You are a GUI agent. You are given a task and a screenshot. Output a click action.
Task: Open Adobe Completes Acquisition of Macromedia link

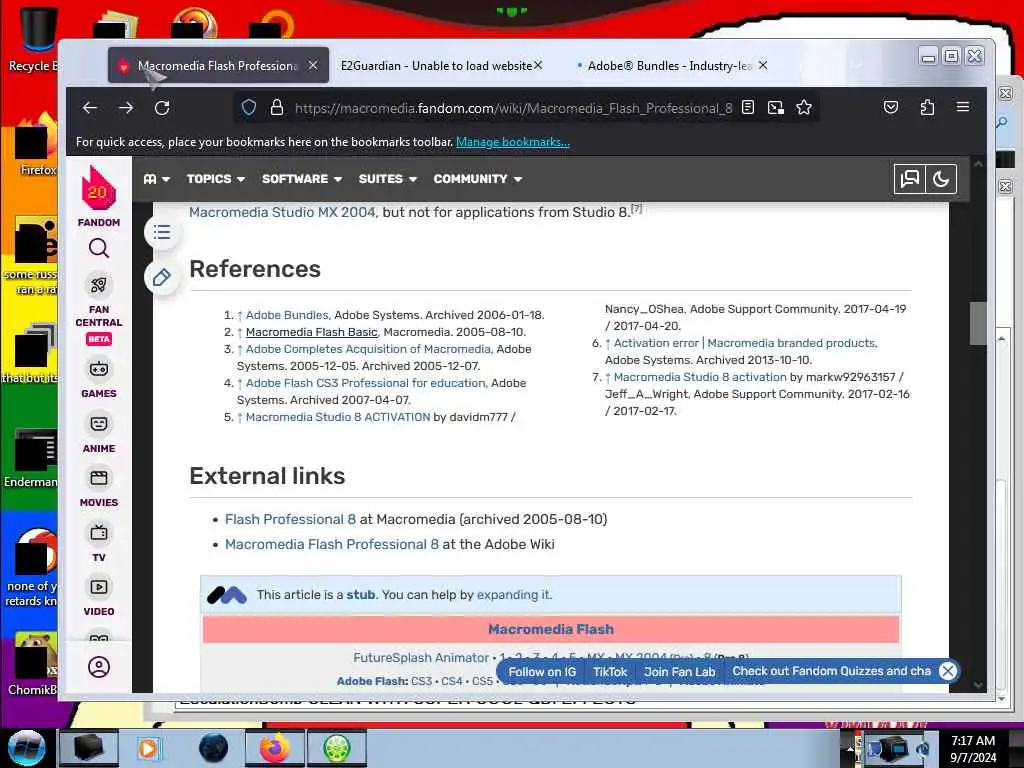pos(368,349)
